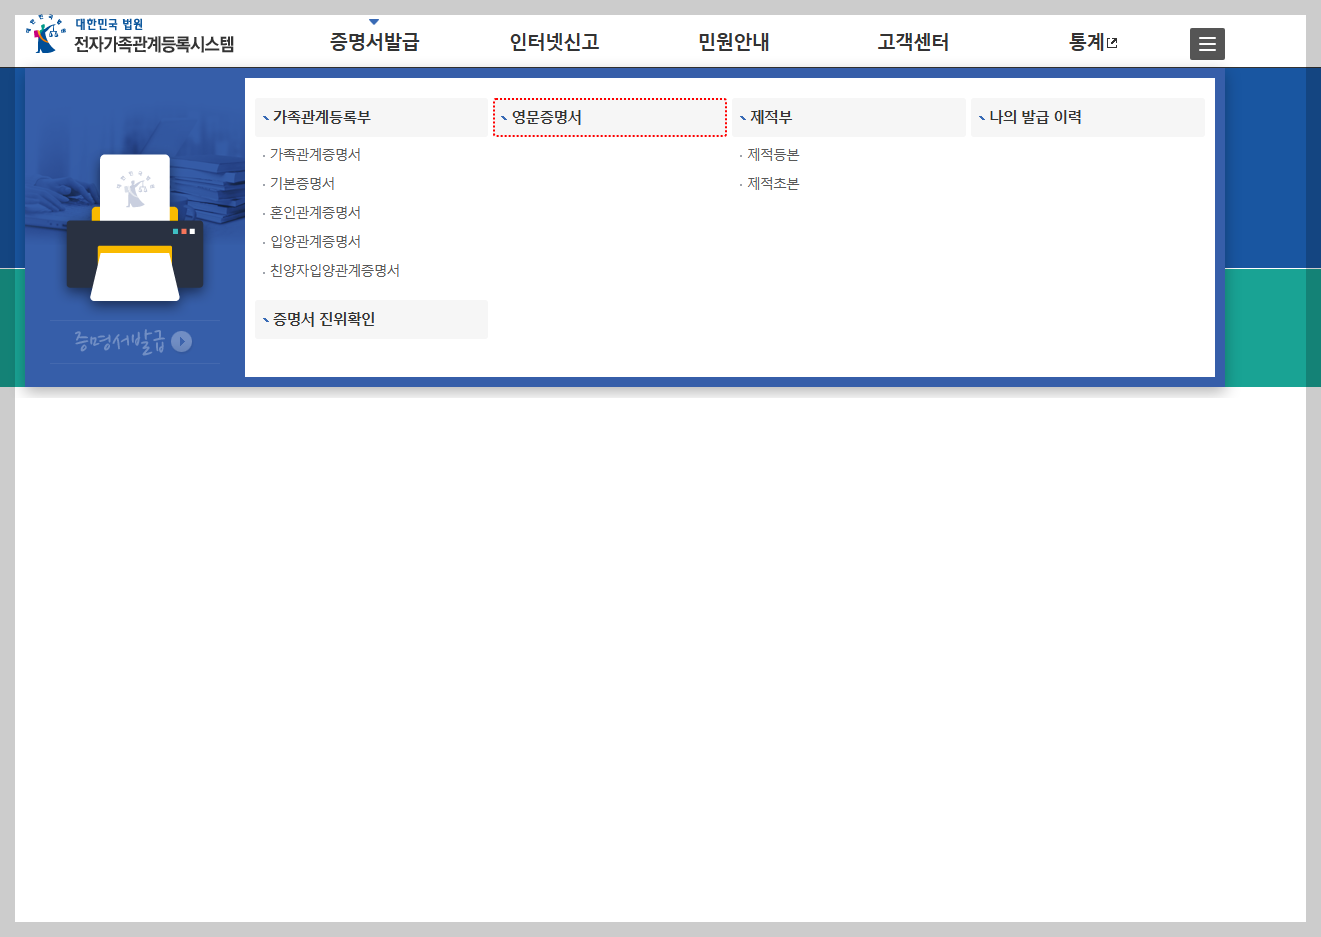1321x937 pixels.
Task: Go to the 고객센터 menu
Action: coord(911,42)
